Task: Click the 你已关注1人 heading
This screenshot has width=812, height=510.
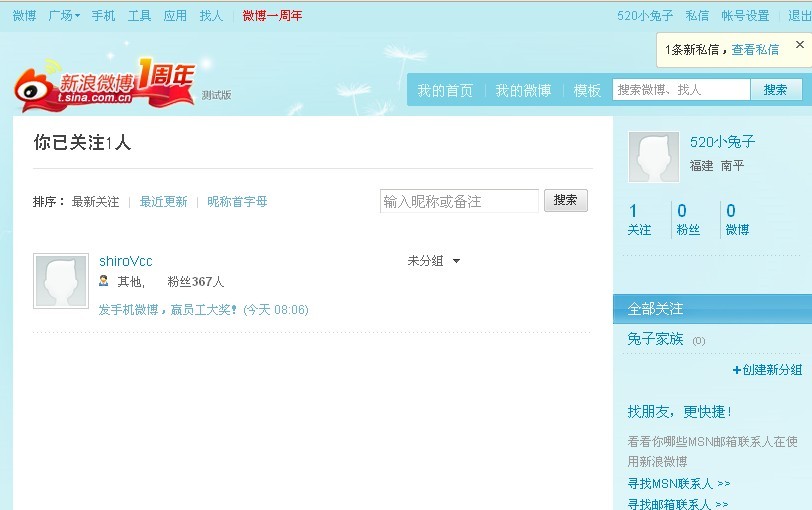Action: (82, 142)
